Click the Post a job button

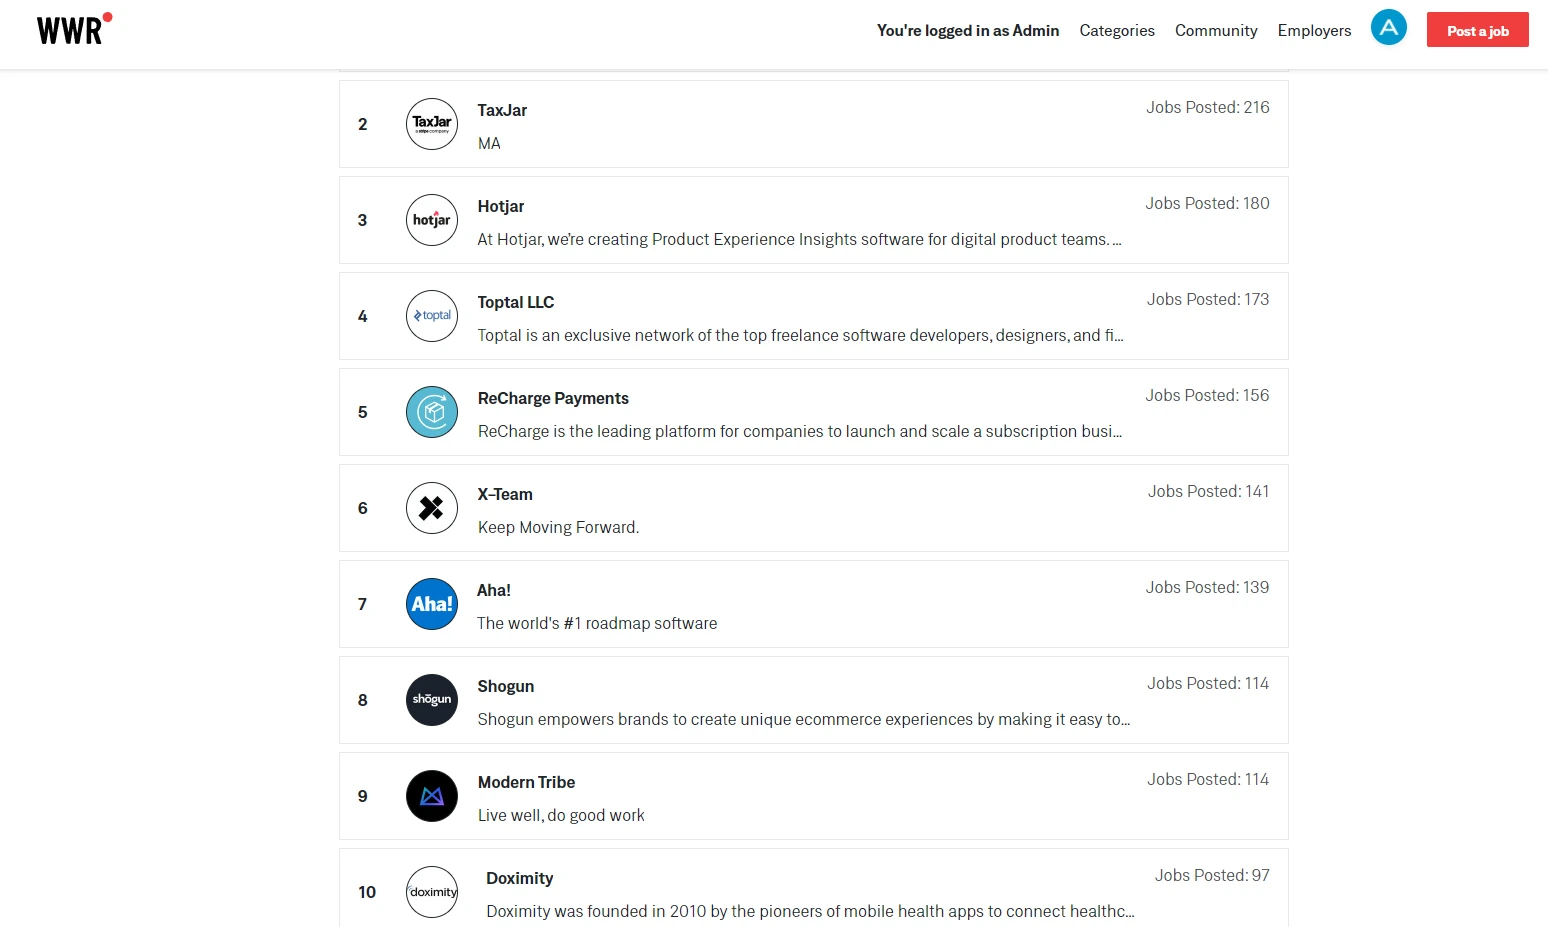(1477, 30)
